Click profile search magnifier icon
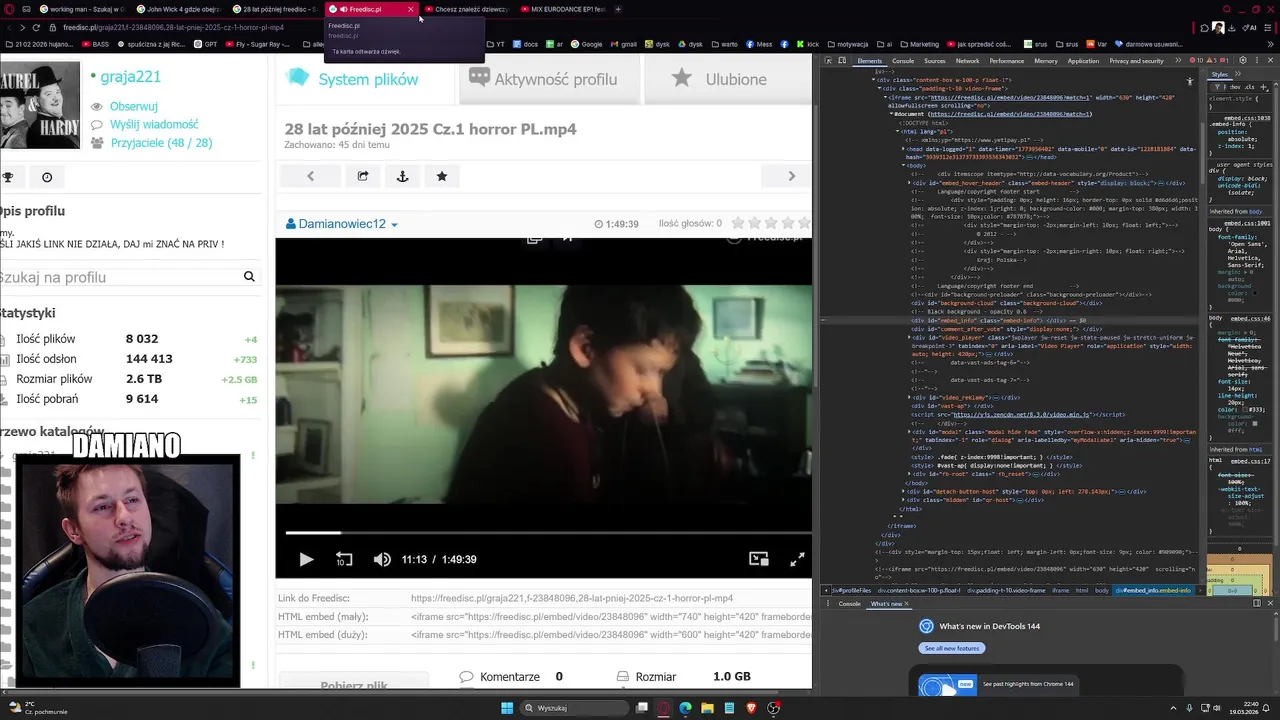The image size is (1280, 720). [249, 277]
